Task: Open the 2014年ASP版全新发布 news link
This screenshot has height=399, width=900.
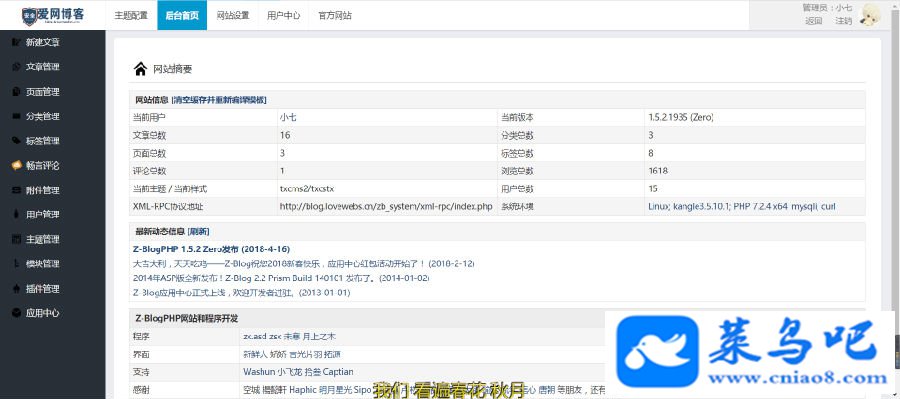Action: click(281, 278)
